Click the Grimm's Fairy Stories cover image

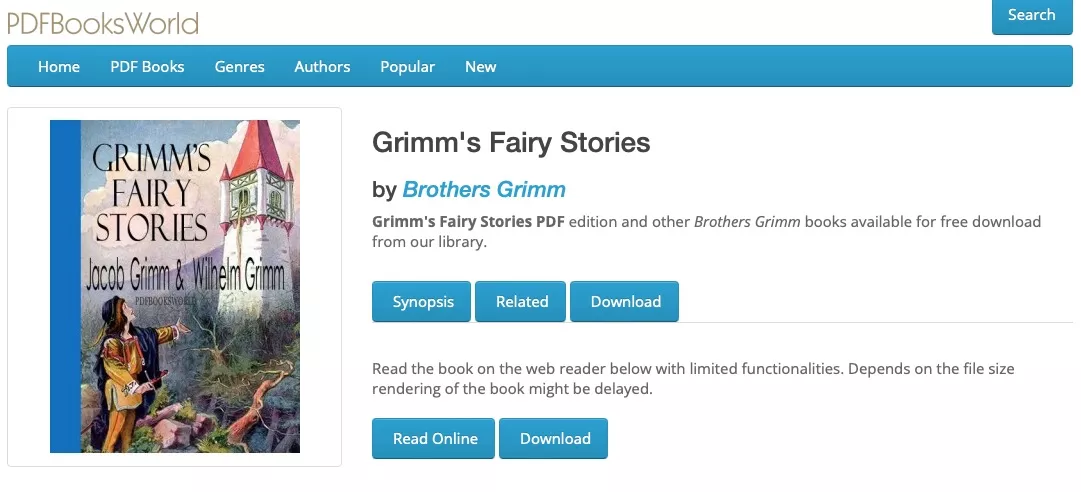[x=175, y=286]
